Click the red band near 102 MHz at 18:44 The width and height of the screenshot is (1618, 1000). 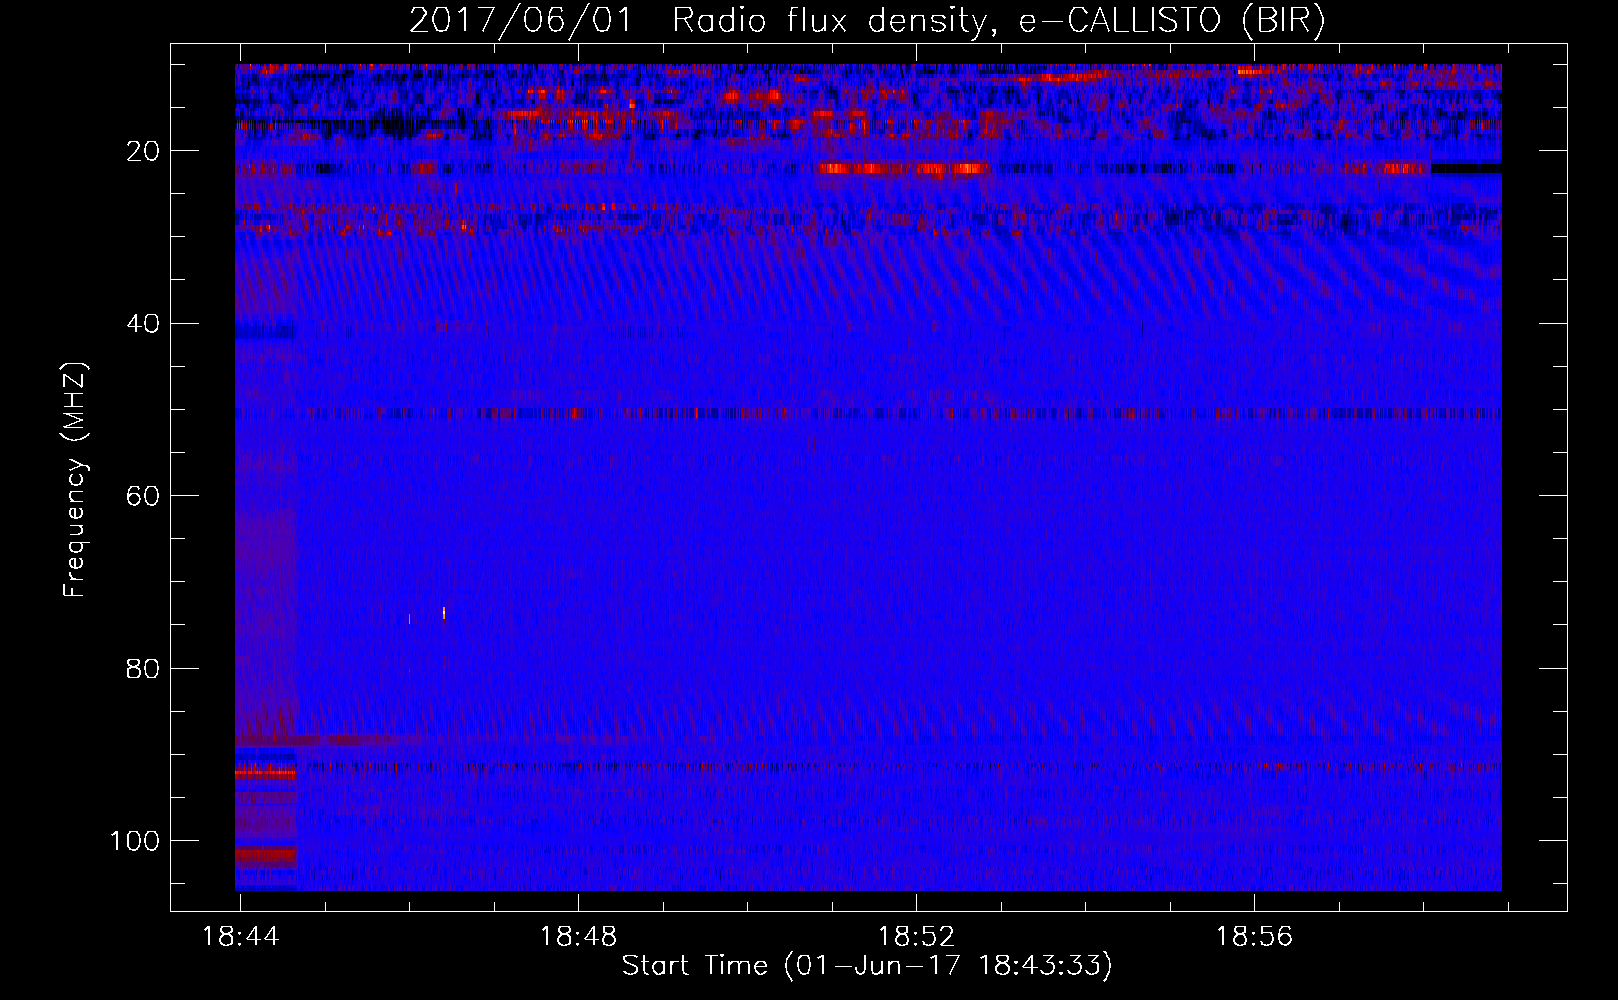[x=266, y=855]
